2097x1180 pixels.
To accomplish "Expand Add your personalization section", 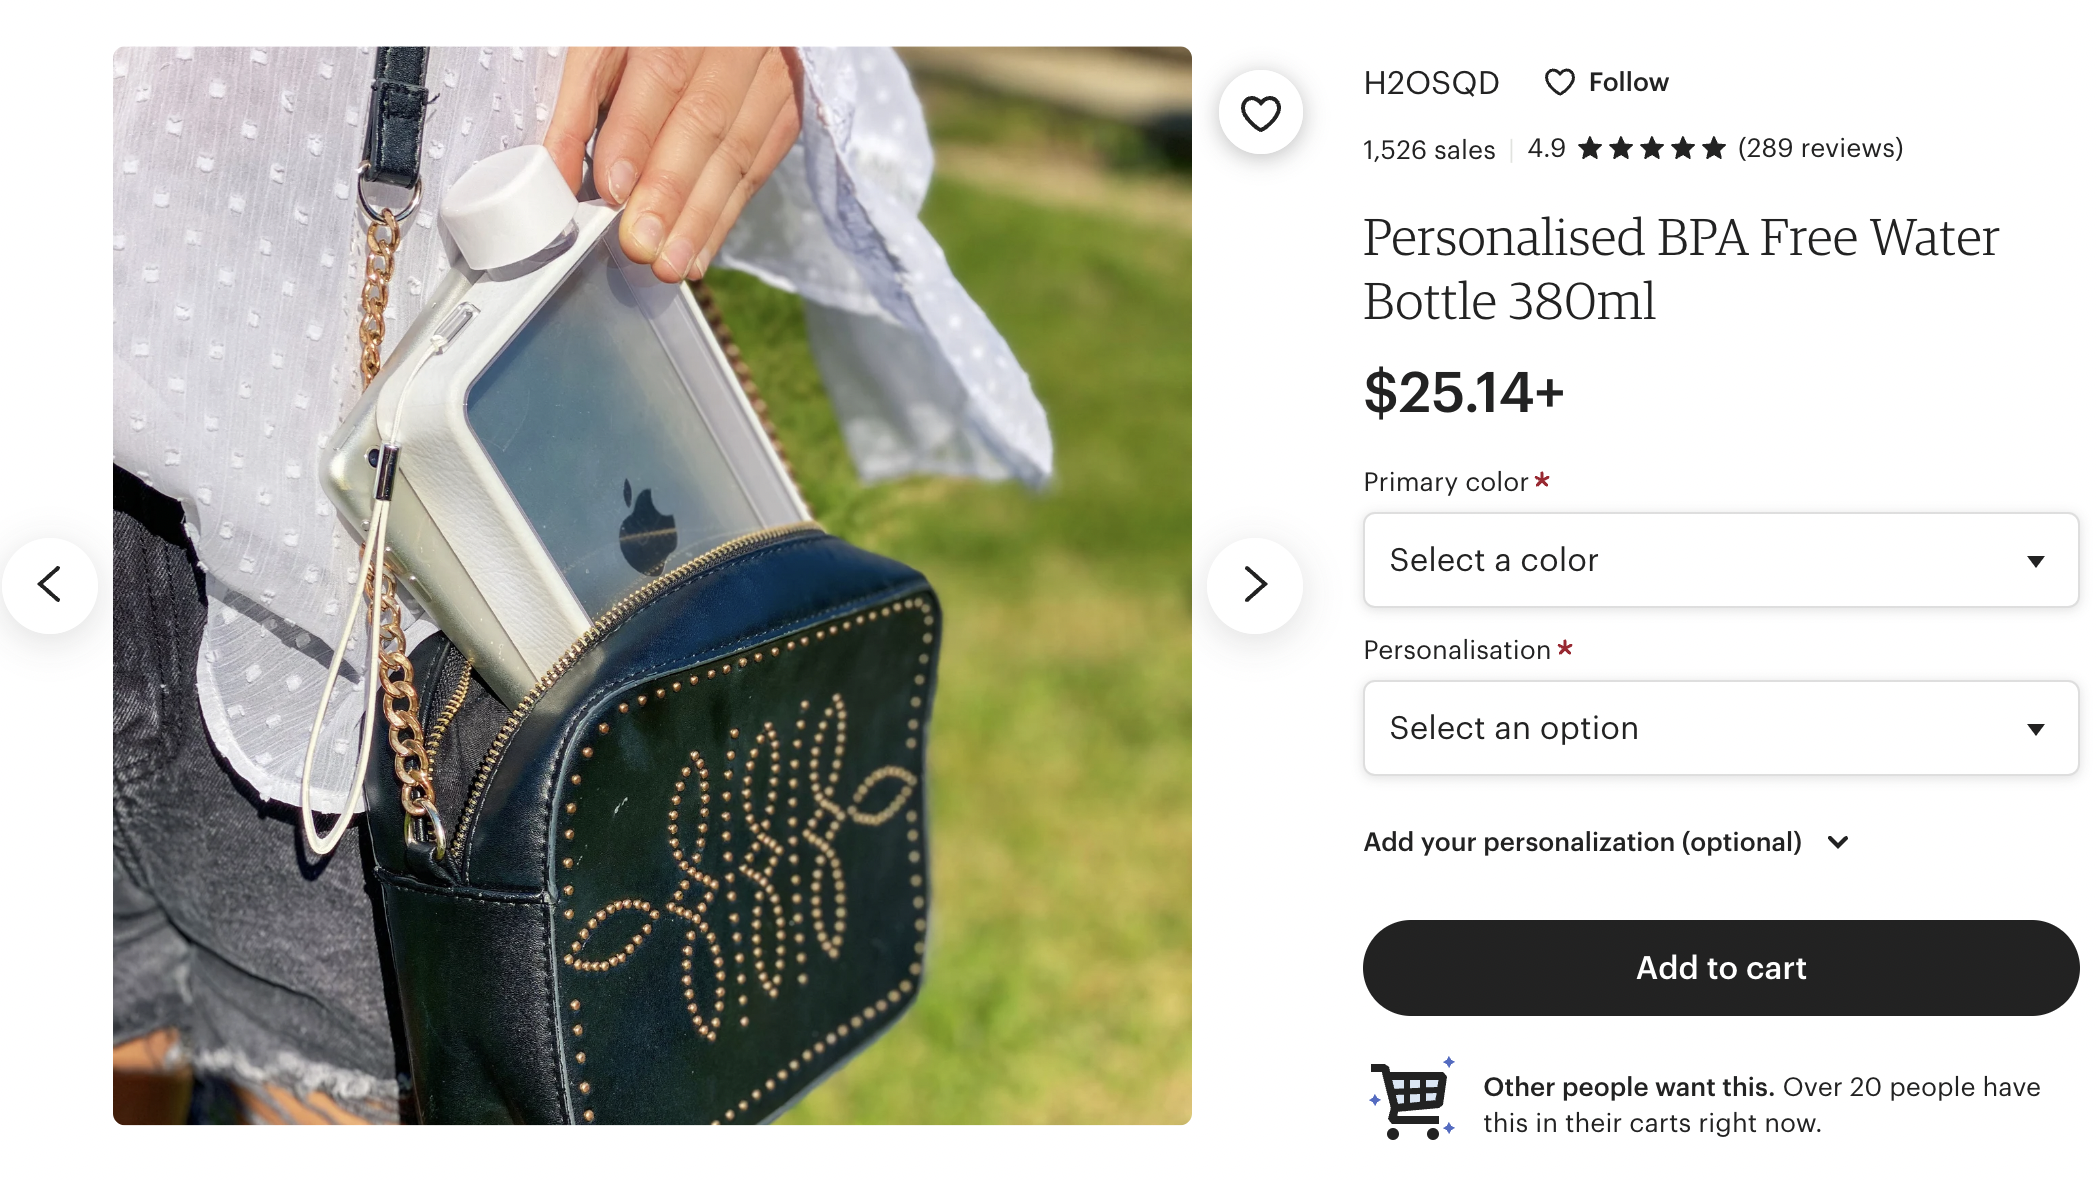I will pos(1606,842).
